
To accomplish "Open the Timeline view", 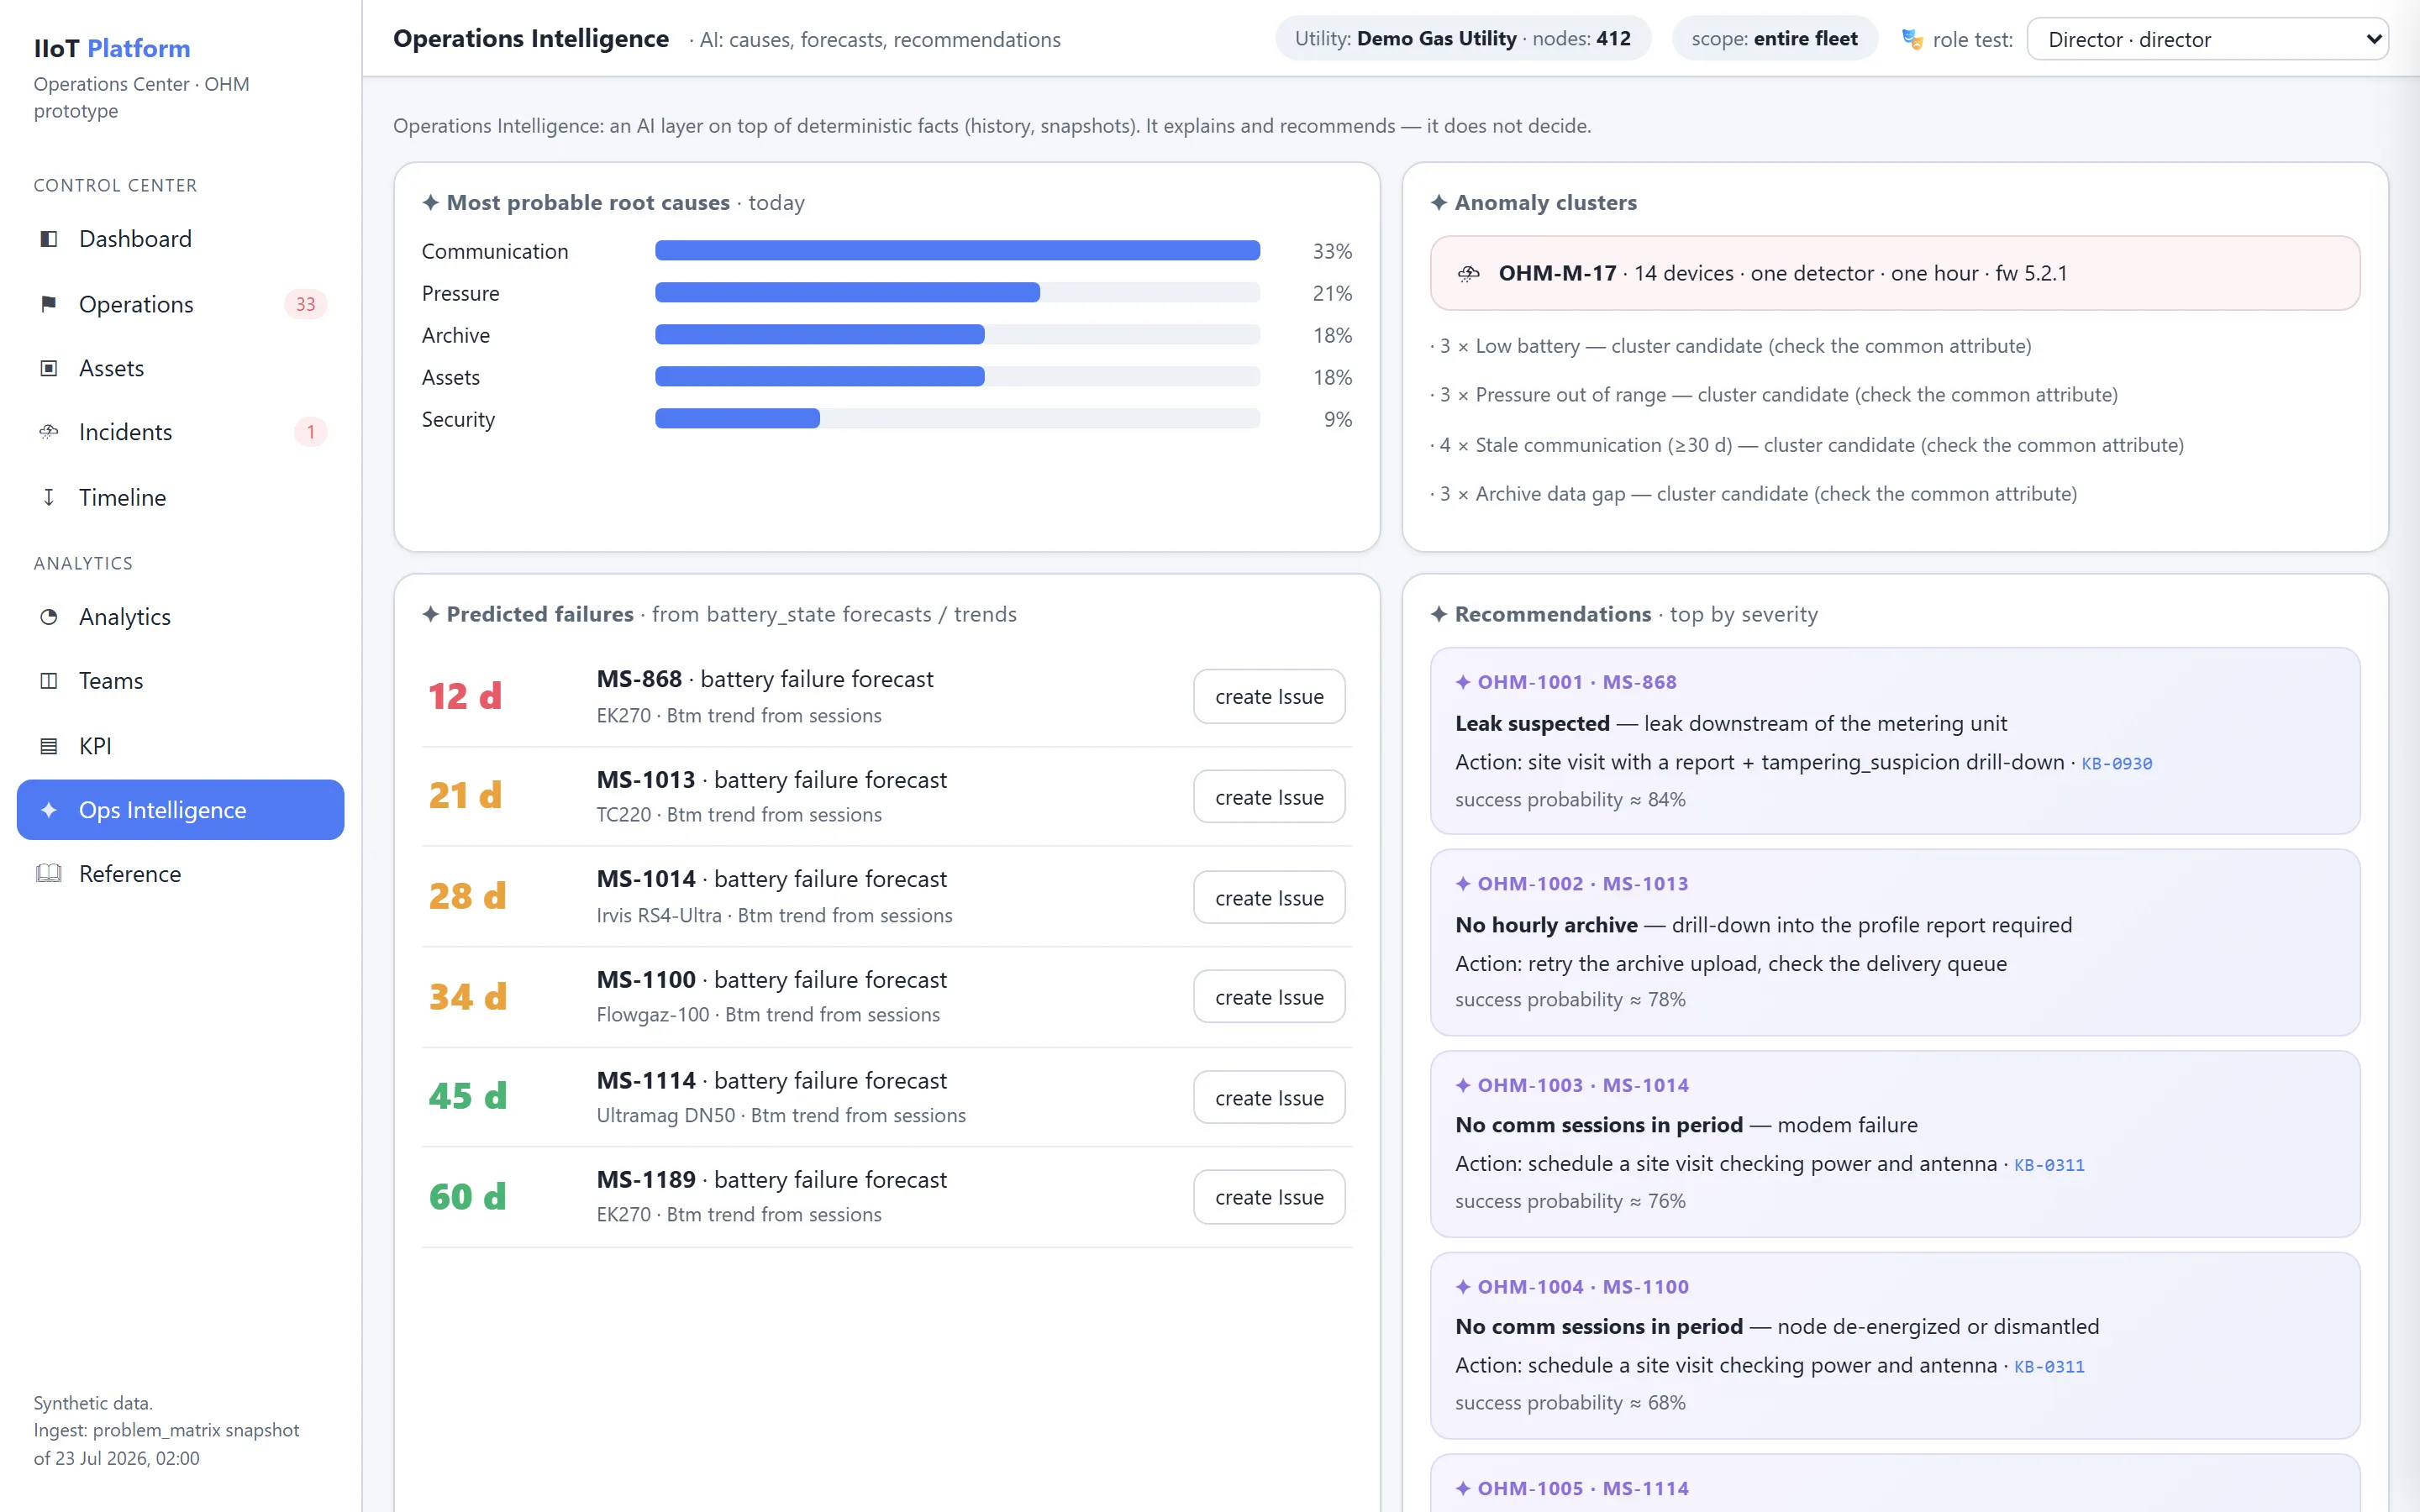I will [x=181, y=497].
